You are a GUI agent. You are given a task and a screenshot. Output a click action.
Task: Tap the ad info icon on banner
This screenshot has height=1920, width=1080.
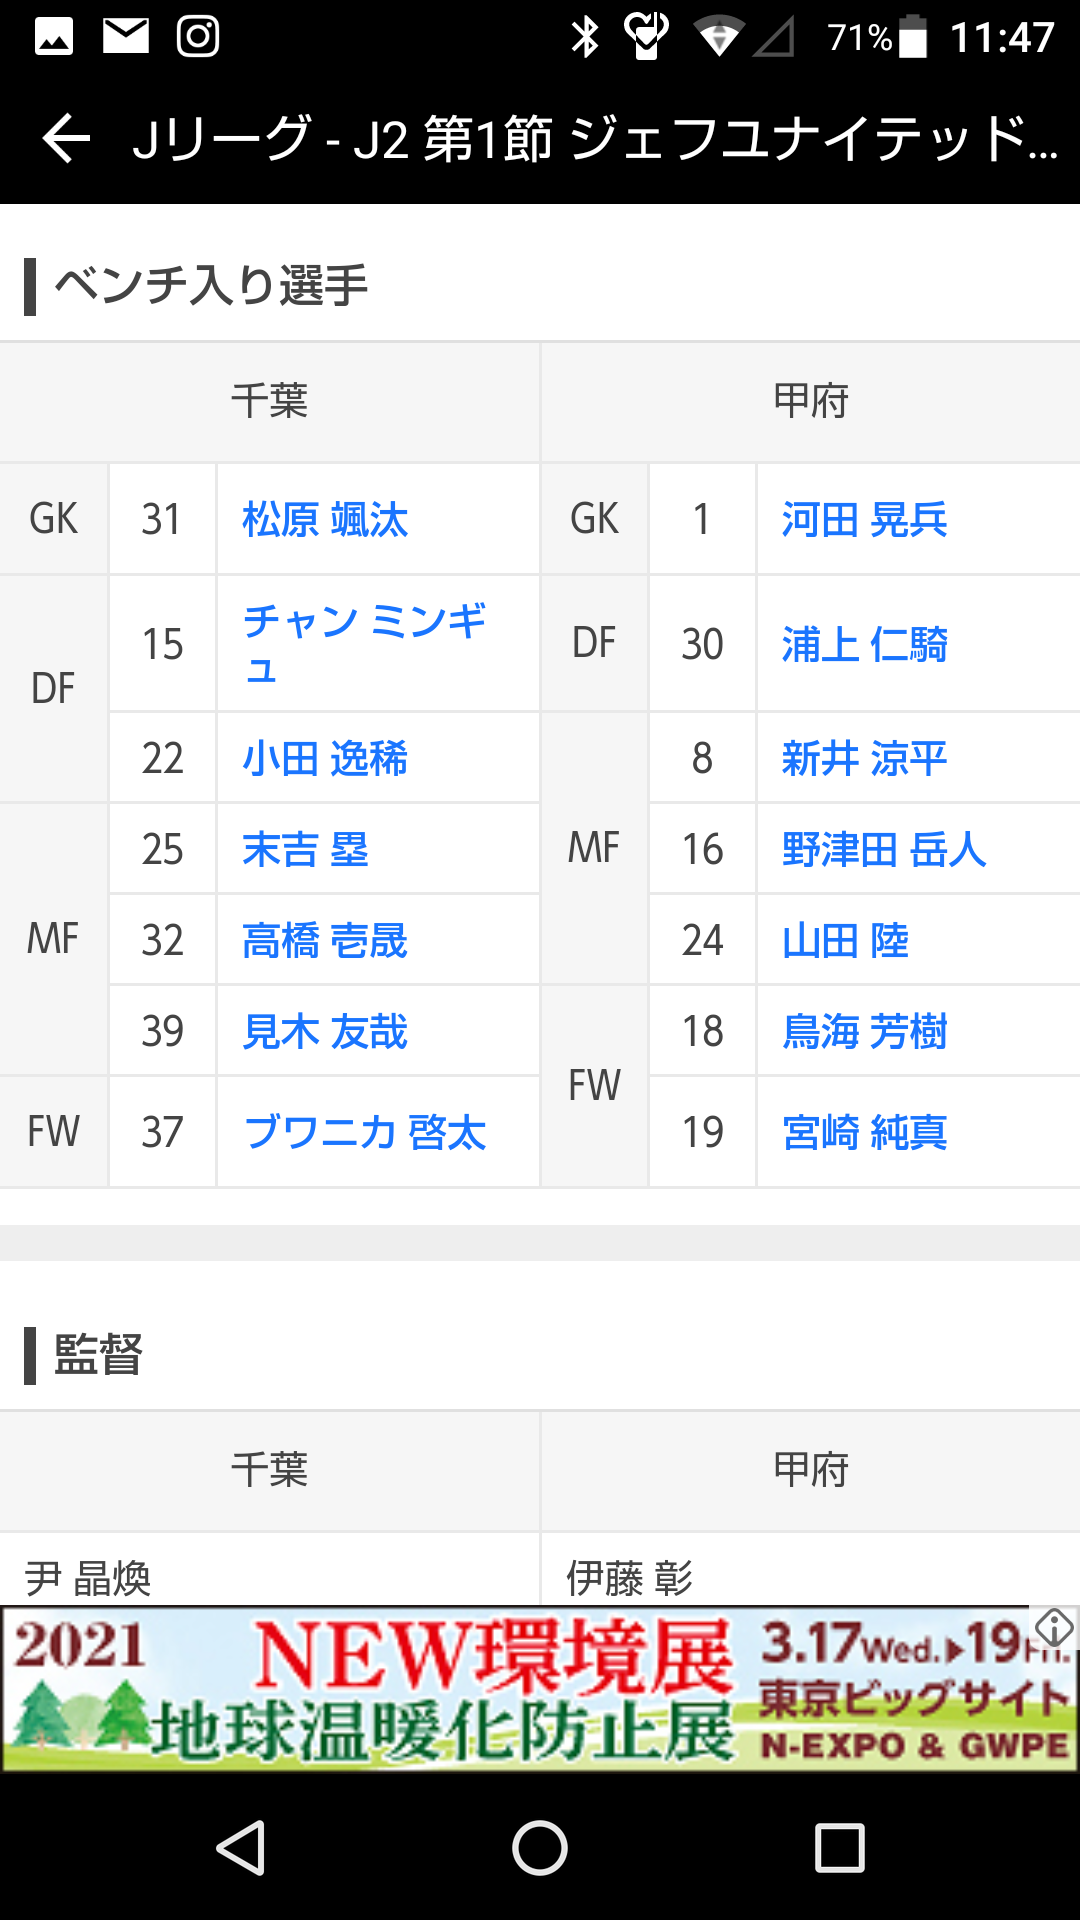pos(1054,1627)
